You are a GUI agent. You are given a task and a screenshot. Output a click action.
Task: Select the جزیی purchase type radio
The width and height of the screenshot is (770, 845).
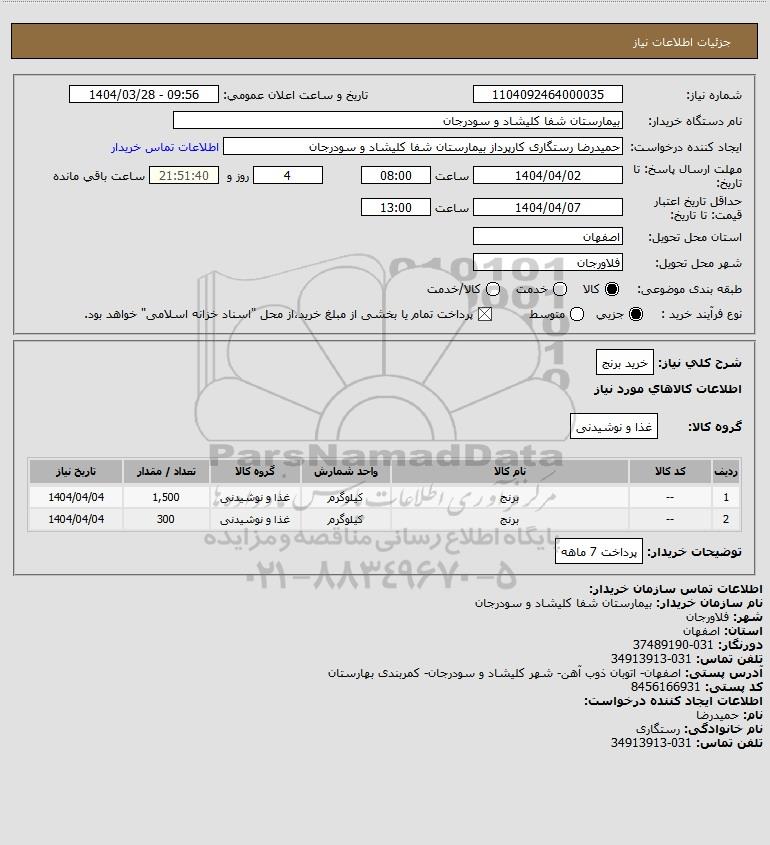tap(636, 314)
